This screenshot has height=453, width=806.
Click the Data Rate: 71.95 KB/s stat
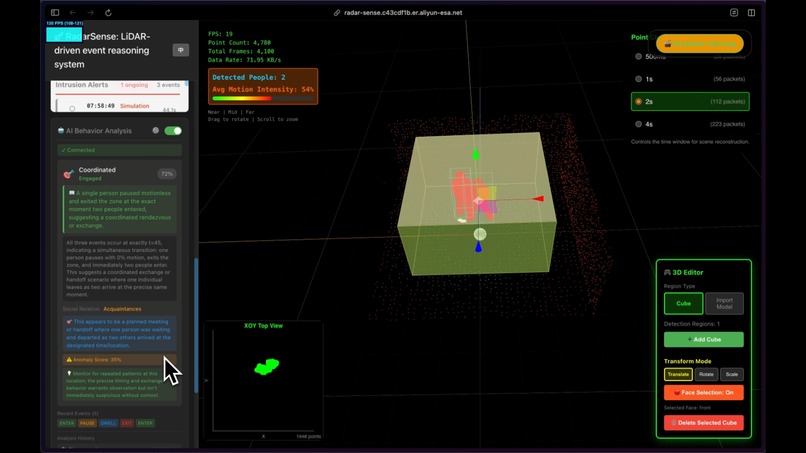click(244, 60)
